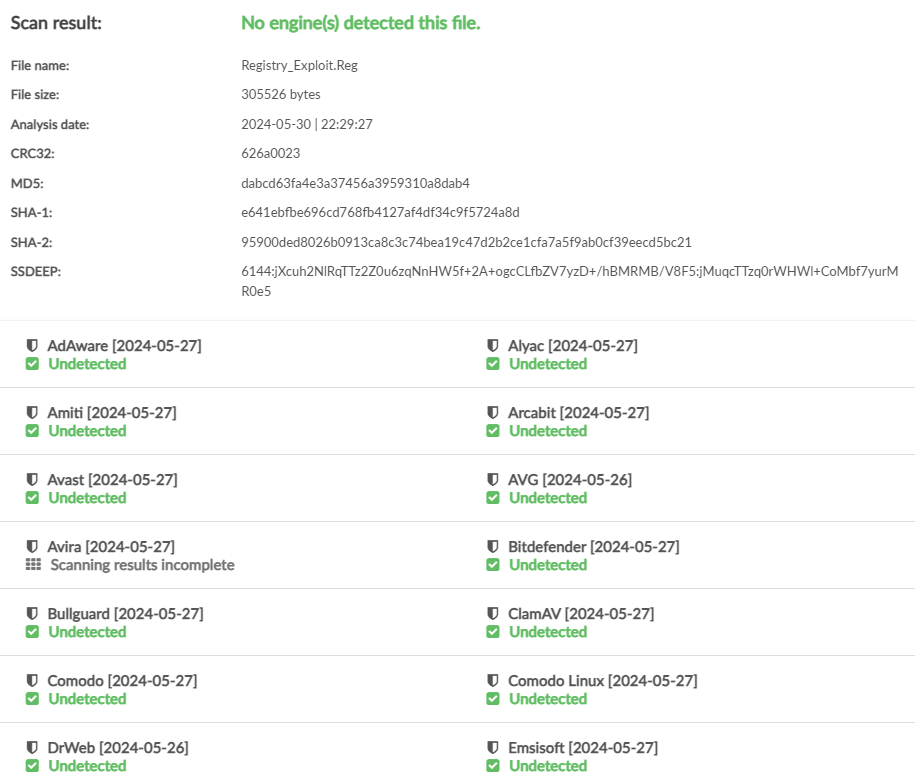
Task: Select the MD5 hash value
Action: coord(355,183)
